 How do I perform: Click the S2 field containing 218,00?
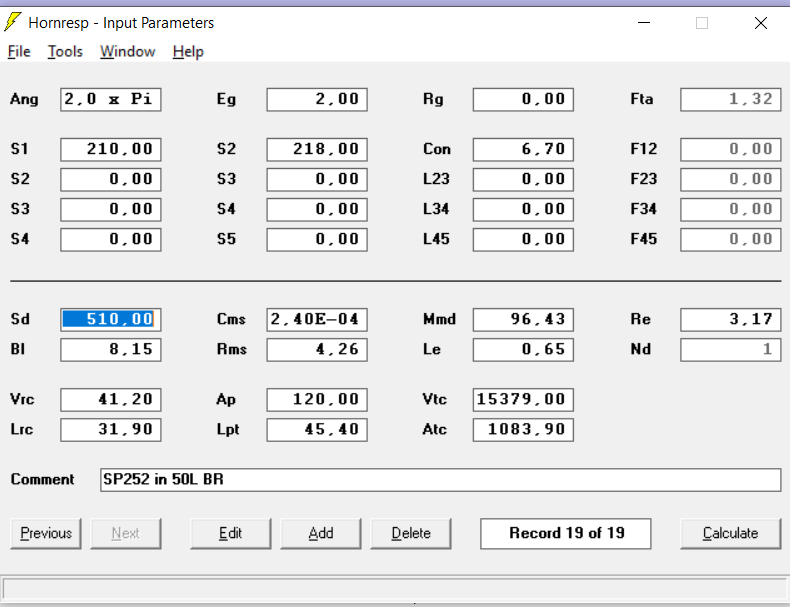coord(317,149)
